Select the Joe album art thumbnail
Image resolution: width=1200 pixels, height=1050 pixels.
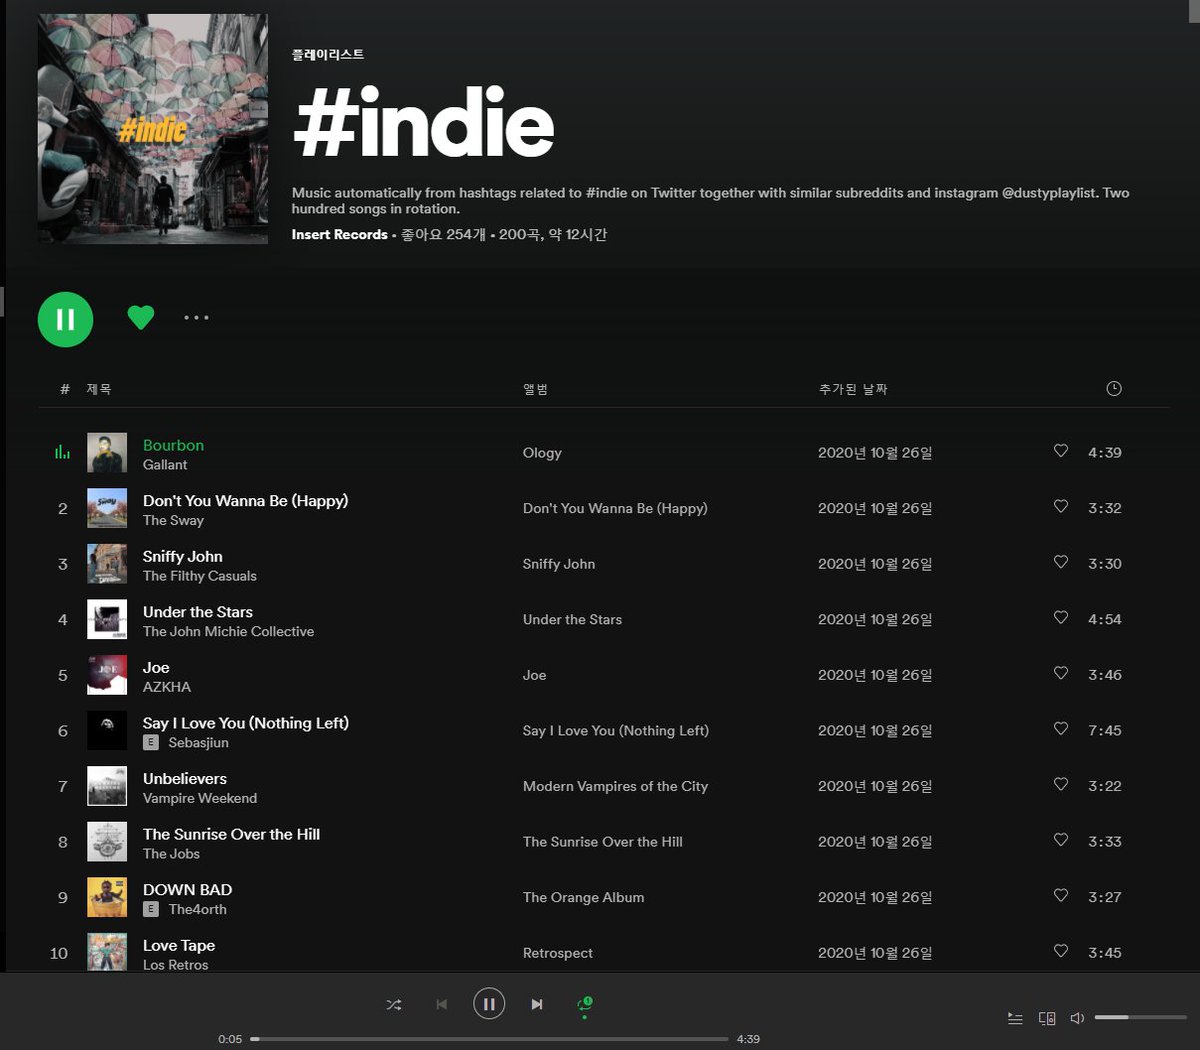point(107,675)
